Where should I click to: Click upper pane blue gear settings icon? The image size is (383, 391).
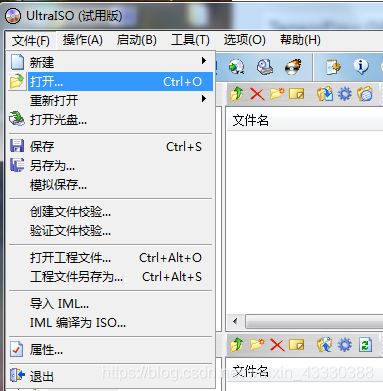[345, 94]
